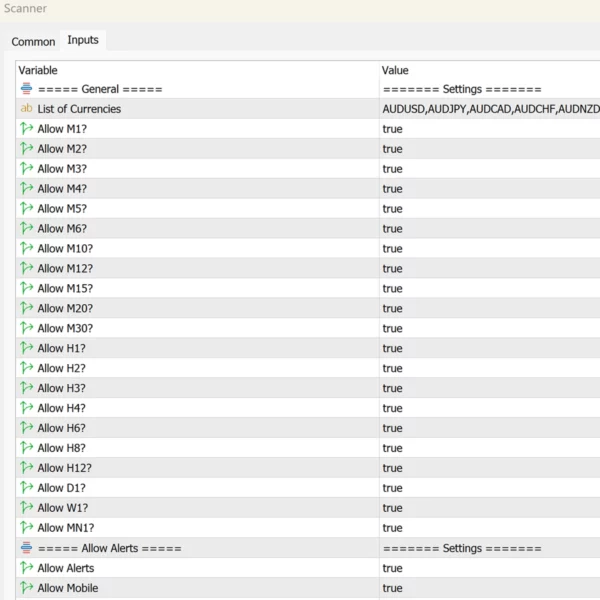Toggle the true value for Allow M5?
This screenshot has width=600, height=600.
(392, 209)
